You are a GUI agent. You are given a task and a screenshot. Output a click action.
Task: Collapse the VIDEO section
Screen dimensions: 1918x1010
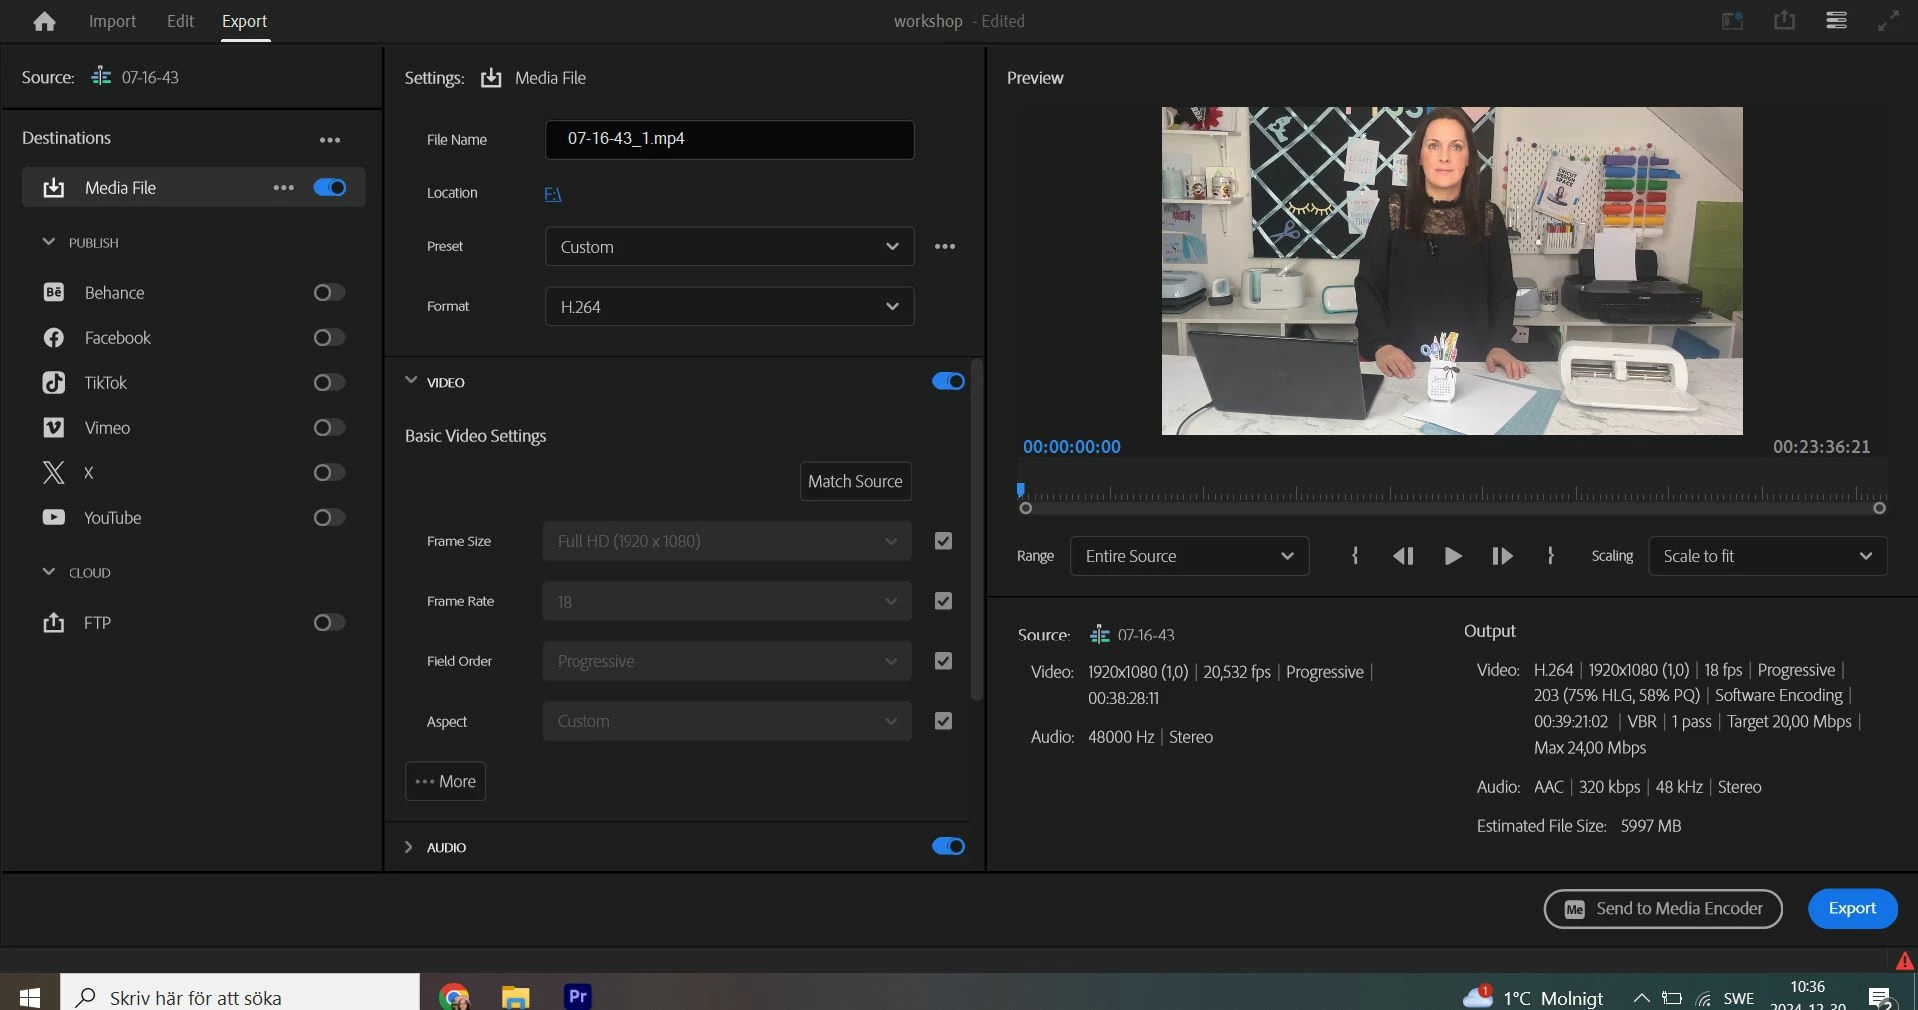point(411,381)
